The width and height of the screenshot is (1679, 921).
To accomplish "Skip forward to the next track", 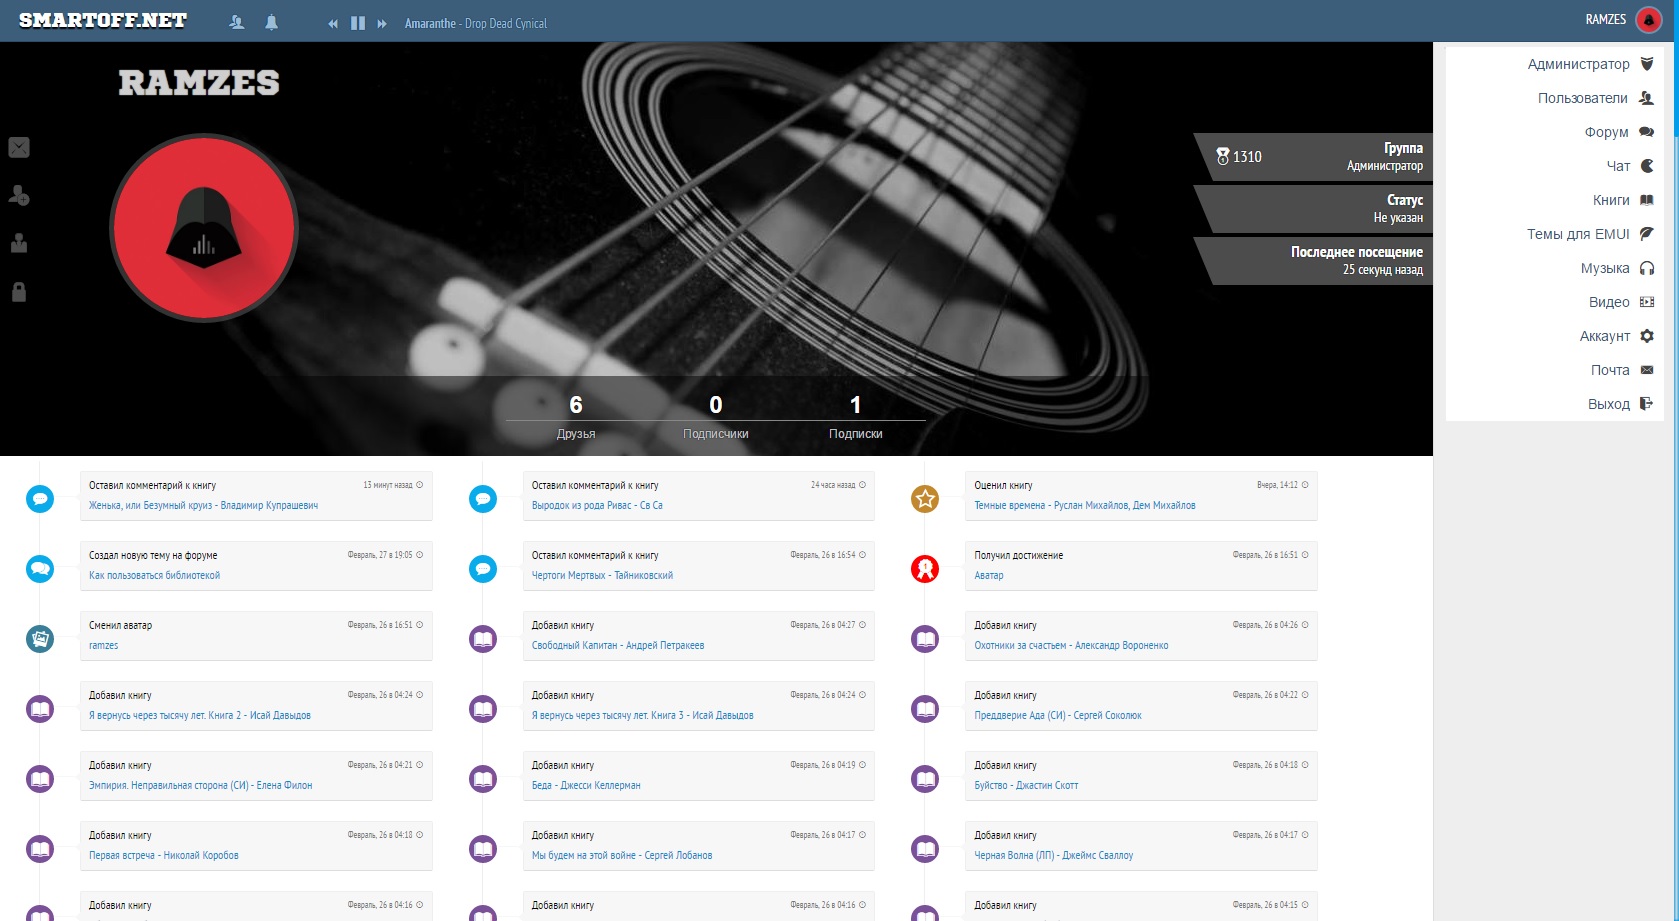I will click(382, 24).
